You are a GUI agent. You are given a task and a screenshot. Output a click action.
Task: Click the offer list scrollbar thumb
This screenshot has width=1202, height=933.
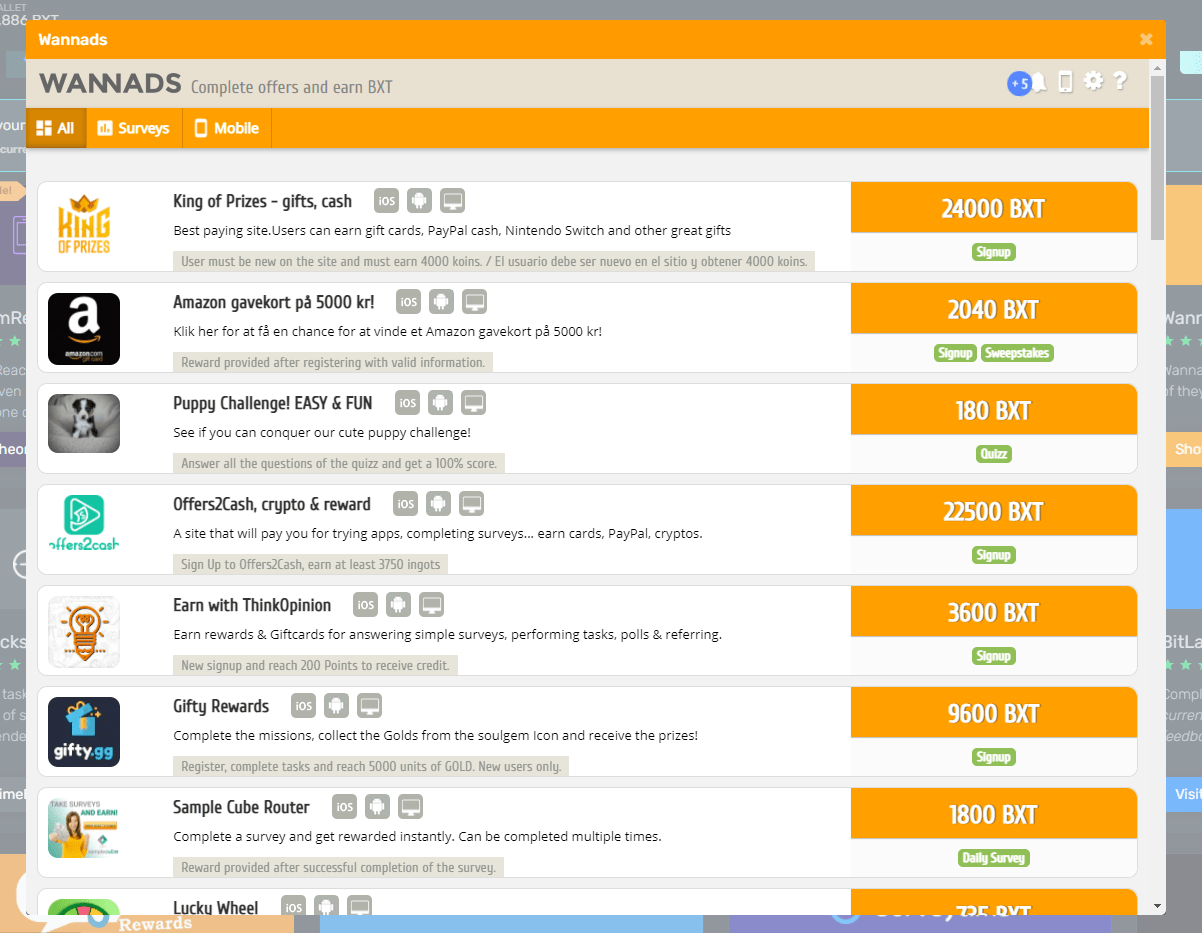point(1157,157)
